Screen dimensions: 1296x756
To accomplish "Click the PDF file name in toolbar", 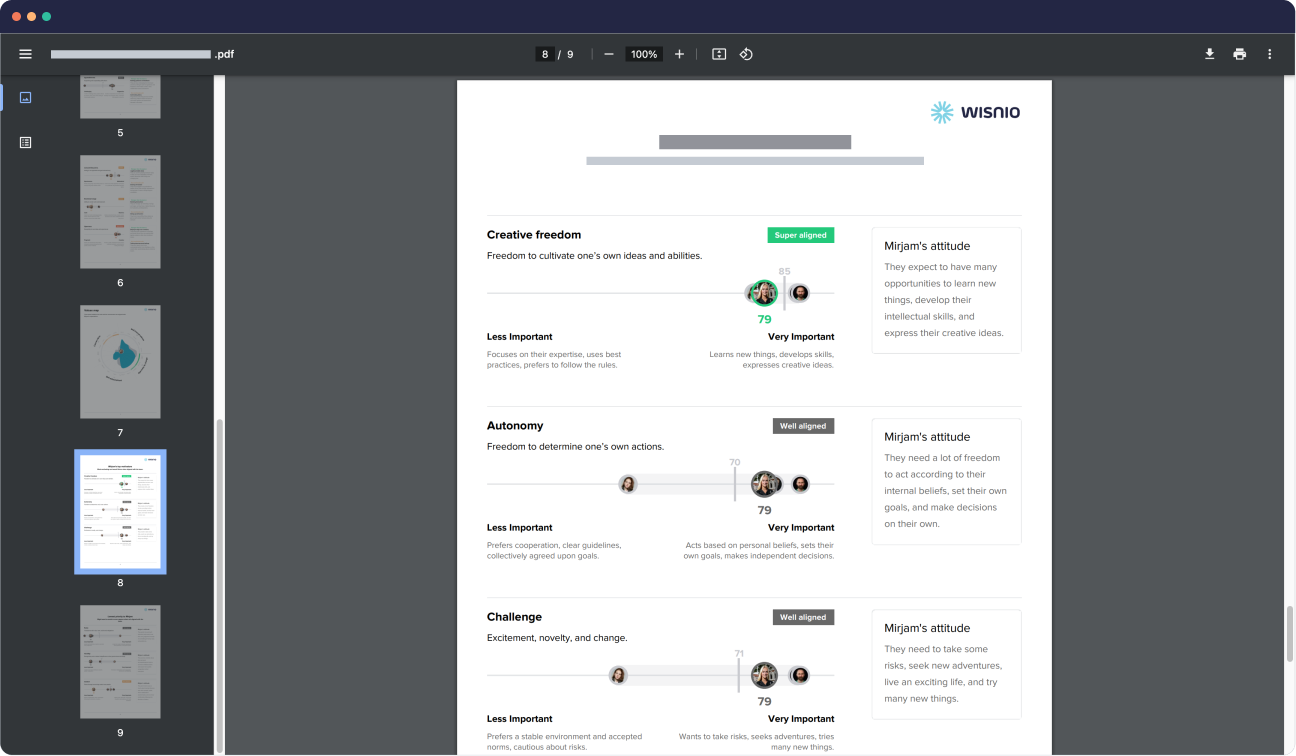I will point(142,54).
